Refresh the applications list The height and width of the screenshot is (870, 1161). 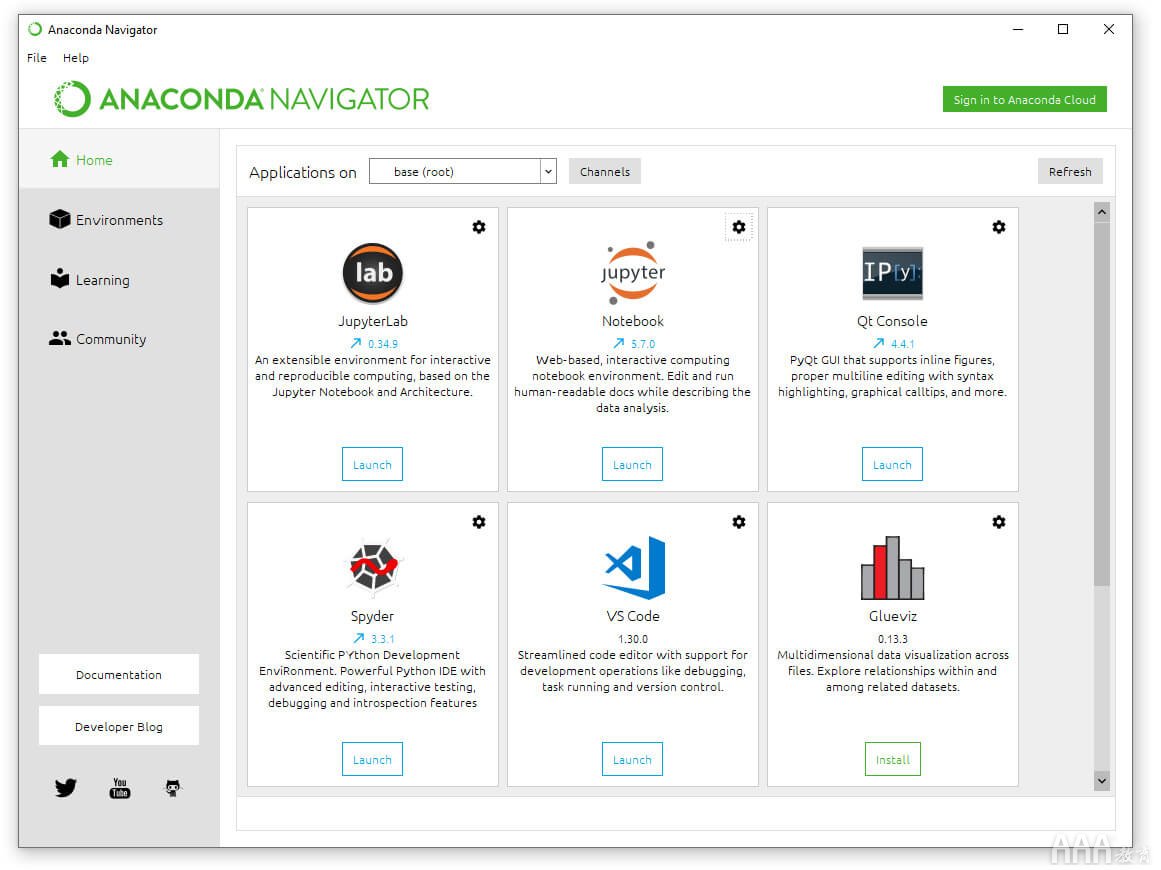pyautogui.click(x=1070, y=172)
